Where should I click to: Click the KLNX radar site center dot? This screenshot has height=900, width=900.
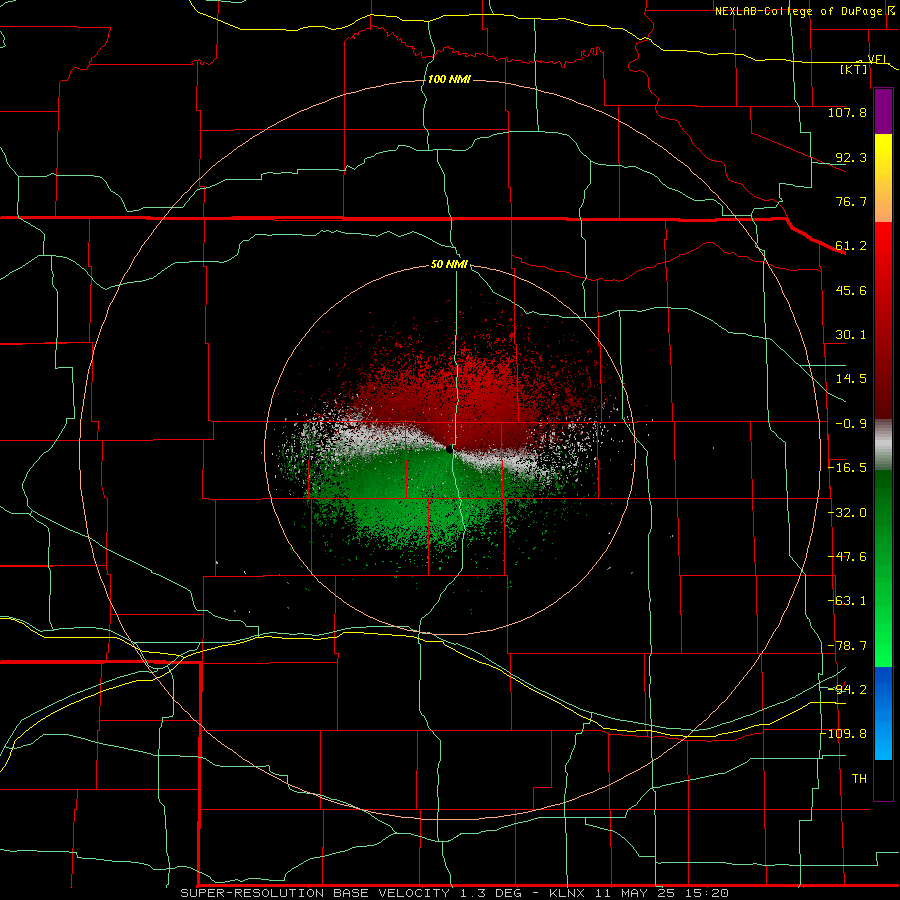pos(449,450)
